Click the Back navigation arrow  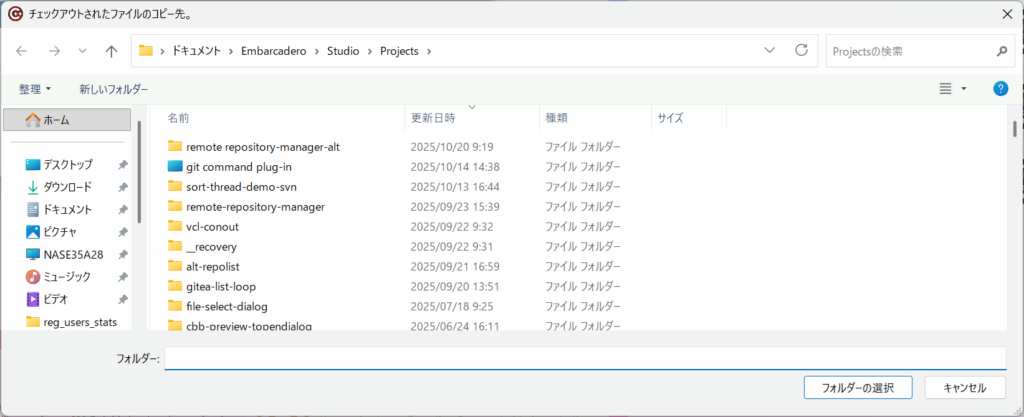pyautogui.click(x=22, y=51)
